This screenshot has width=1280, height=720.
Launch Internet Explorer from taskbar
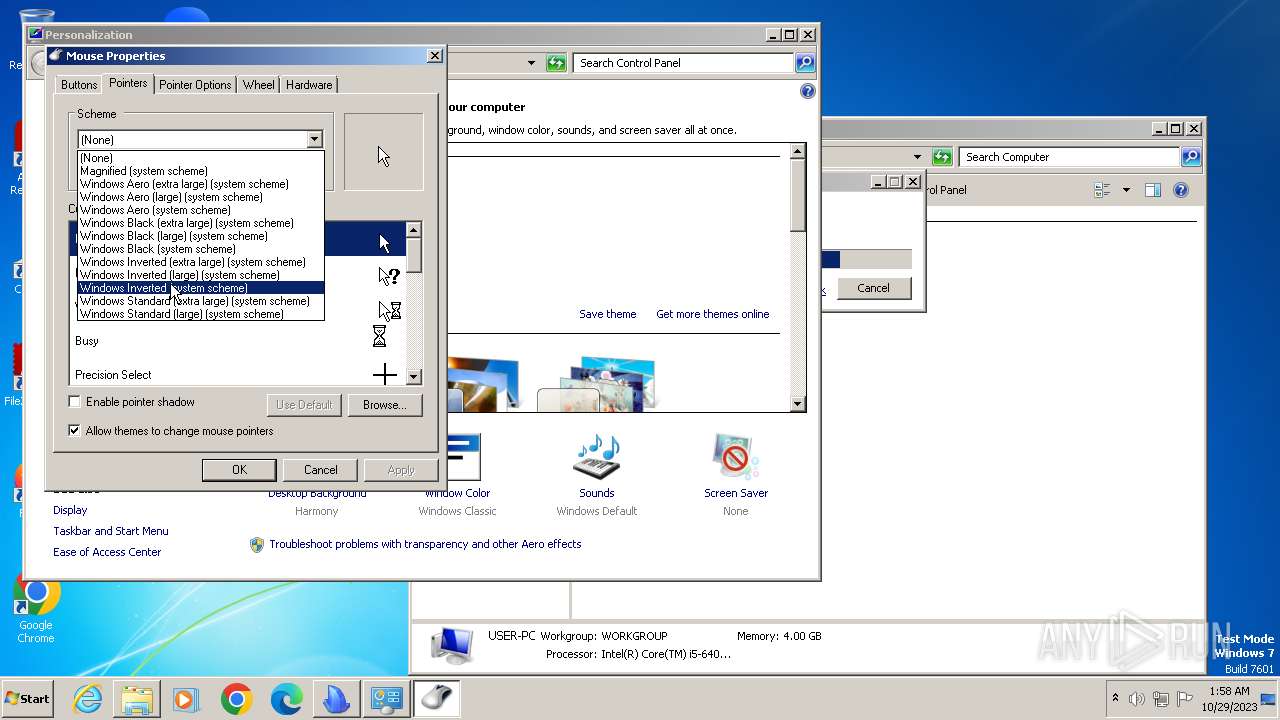[x=88, y=699]
